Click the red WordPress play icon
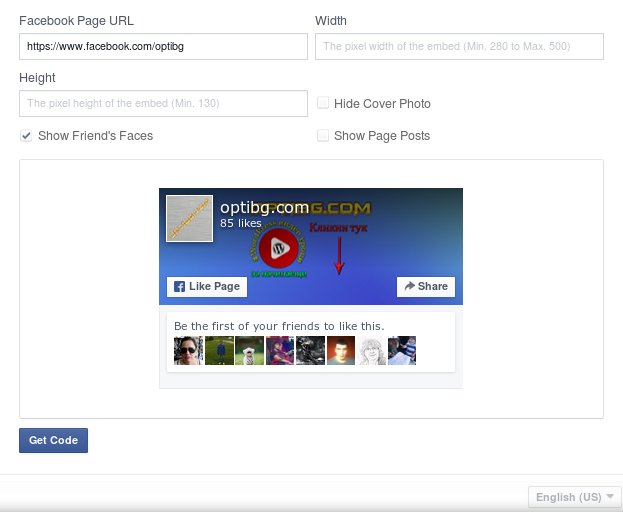This screenshot has width=623, height=512. 279,248
